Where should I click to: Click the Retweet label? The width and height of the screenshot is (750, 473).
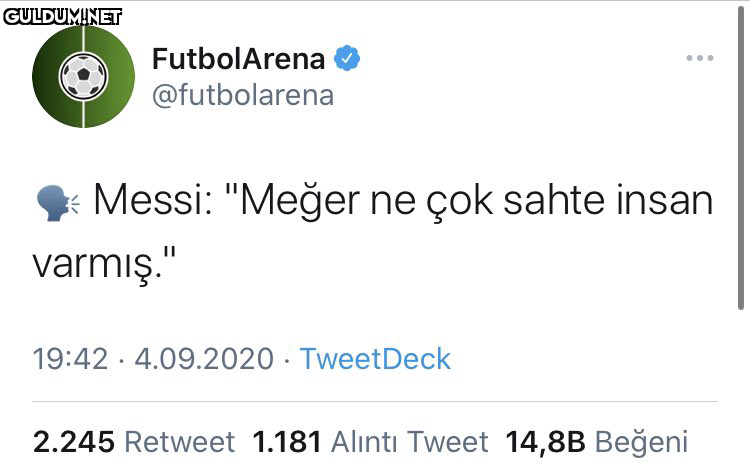(x=180, y=442)
